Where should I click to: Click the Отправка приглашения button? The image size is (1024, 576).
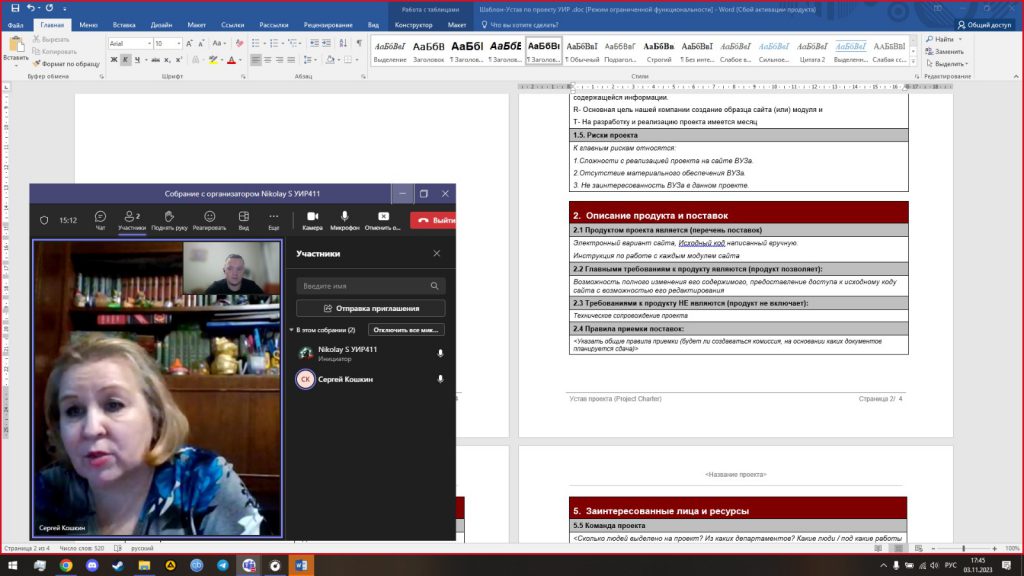(x=371, y=308)
